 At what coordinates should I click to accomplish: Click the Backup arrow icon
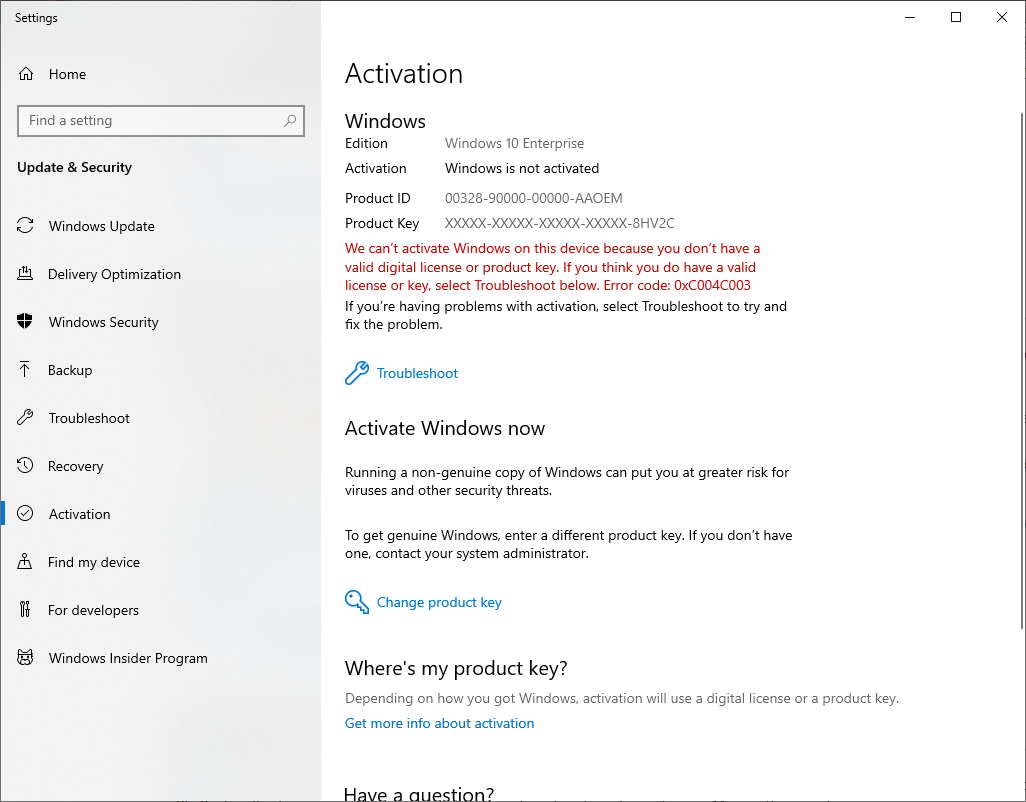tap(25, 370)
